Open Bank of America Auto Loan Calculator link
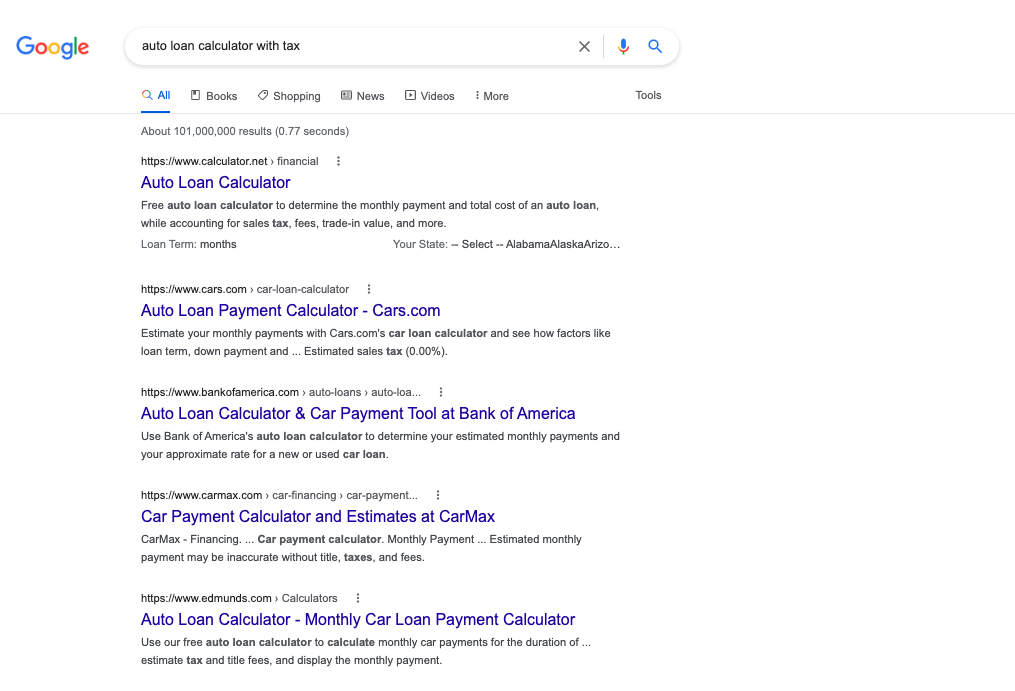The height and width of the screenshot is (691, 1015). [358, 414]
